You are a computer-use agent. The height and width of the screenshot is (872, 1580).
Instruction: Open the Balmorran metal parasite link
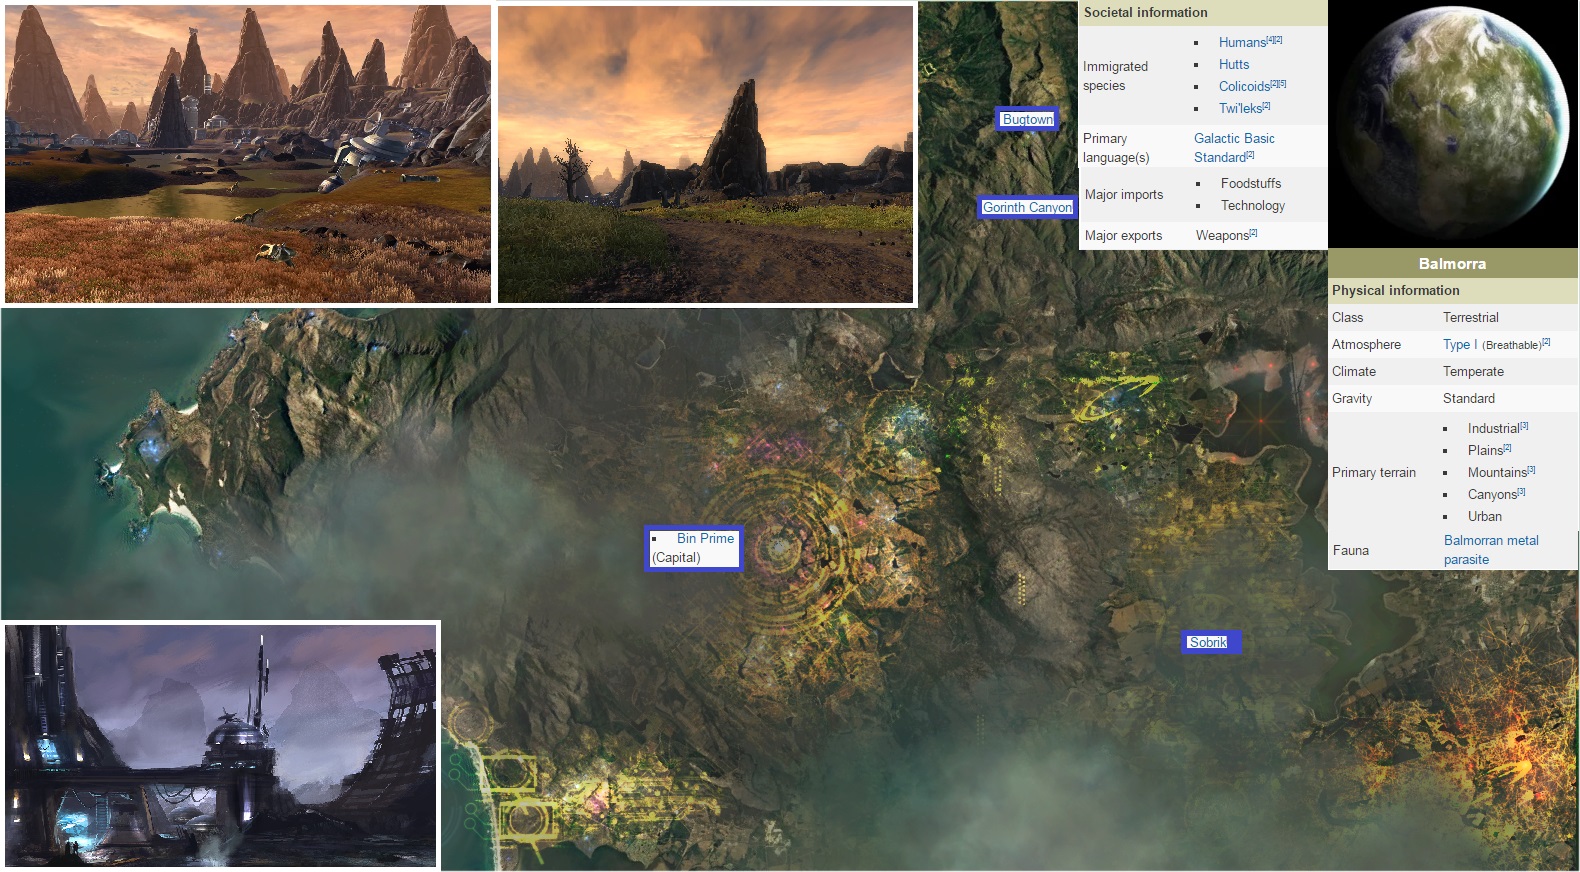[1490, 549]
